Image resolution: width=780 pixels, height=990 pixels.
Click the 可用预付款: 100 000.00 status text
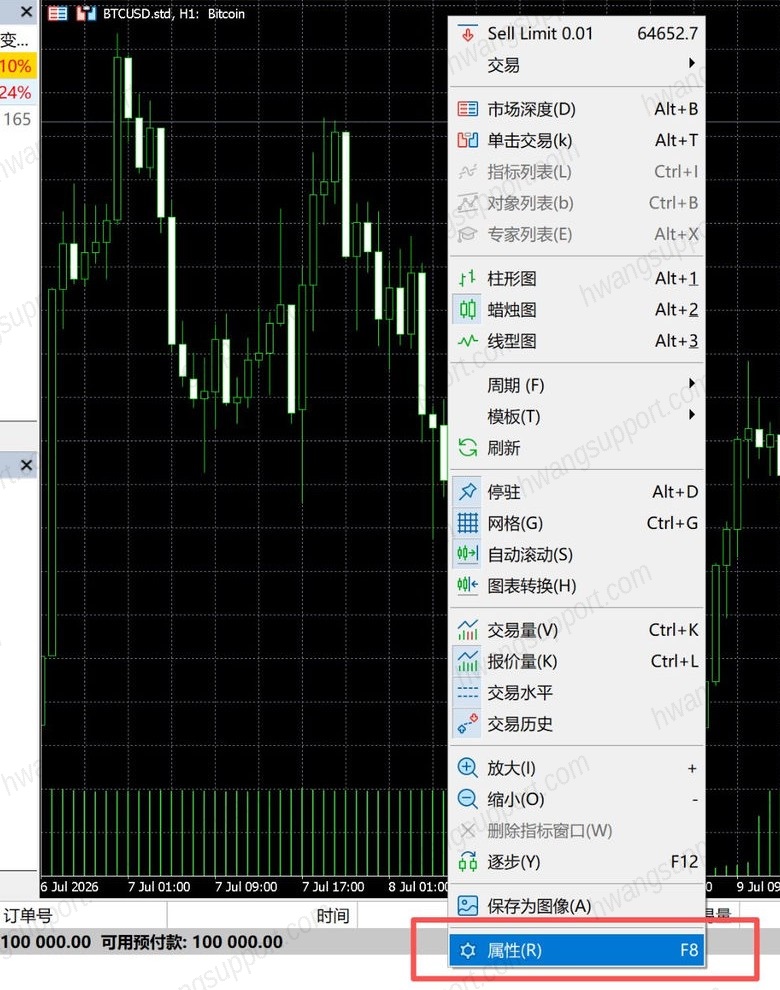(192, 942)
